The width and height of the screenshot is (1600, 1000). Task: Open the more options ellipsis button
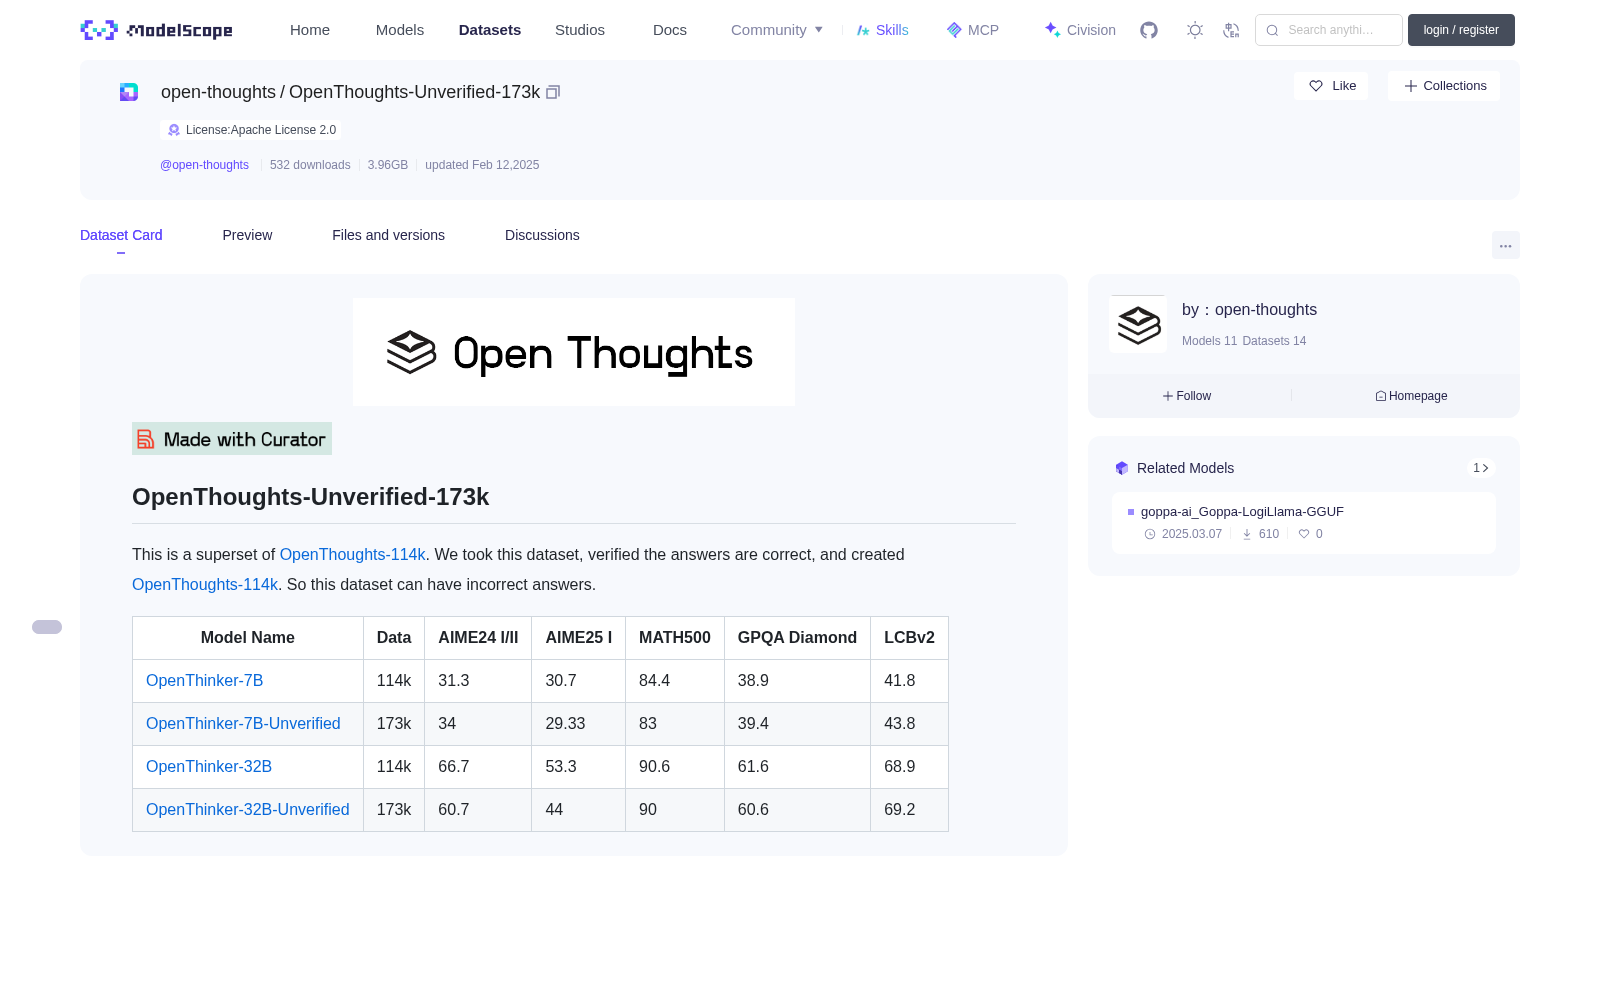click(1506, 245)
